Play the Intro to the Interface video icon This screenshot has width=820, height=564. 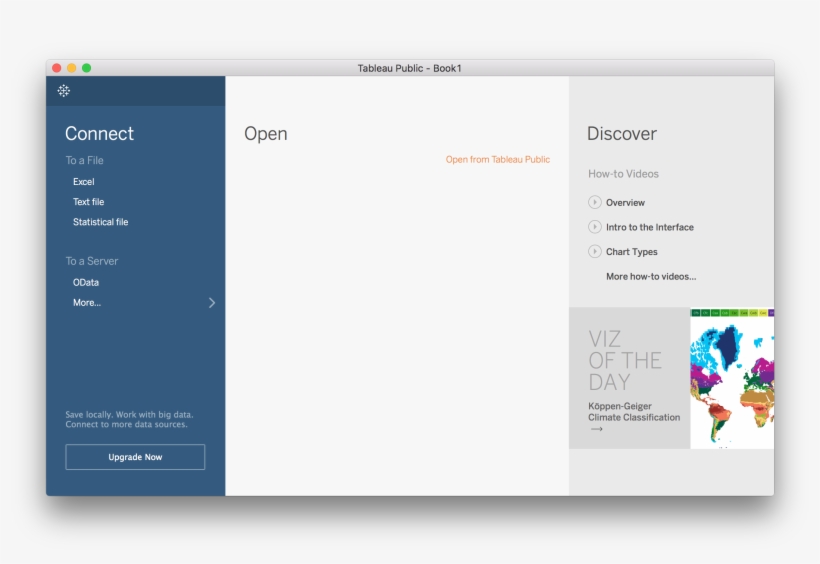(x=595, y=227)
